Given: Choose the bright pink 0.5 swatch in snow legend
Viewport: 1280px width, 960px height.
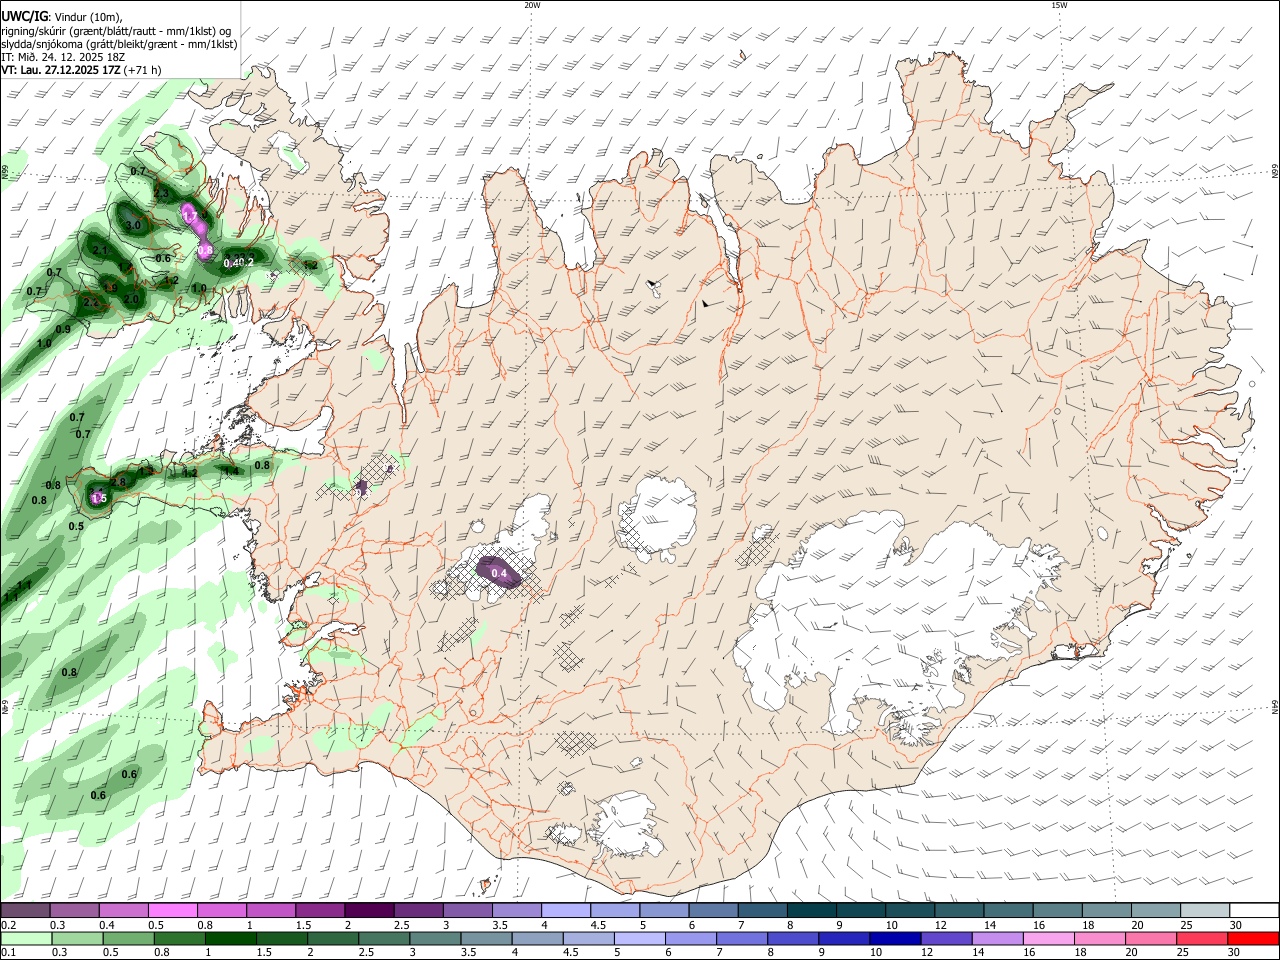Looking at the screenshot, I should (172, 910).
